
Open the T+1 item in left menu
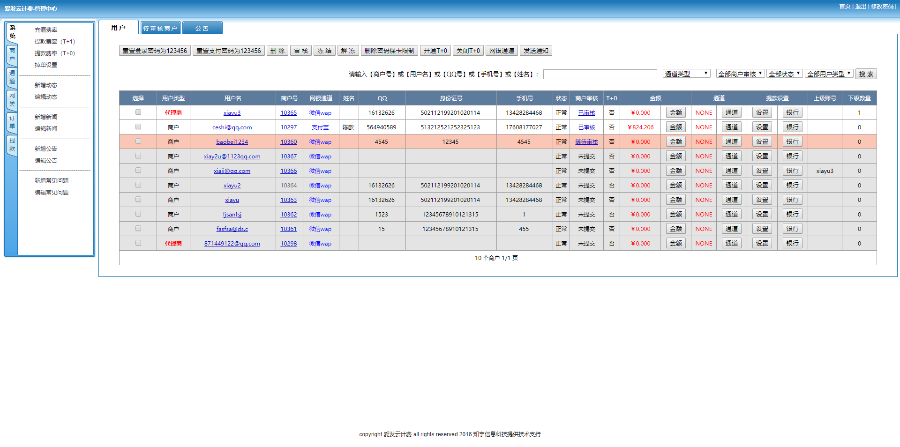click(x=55, y=41)
